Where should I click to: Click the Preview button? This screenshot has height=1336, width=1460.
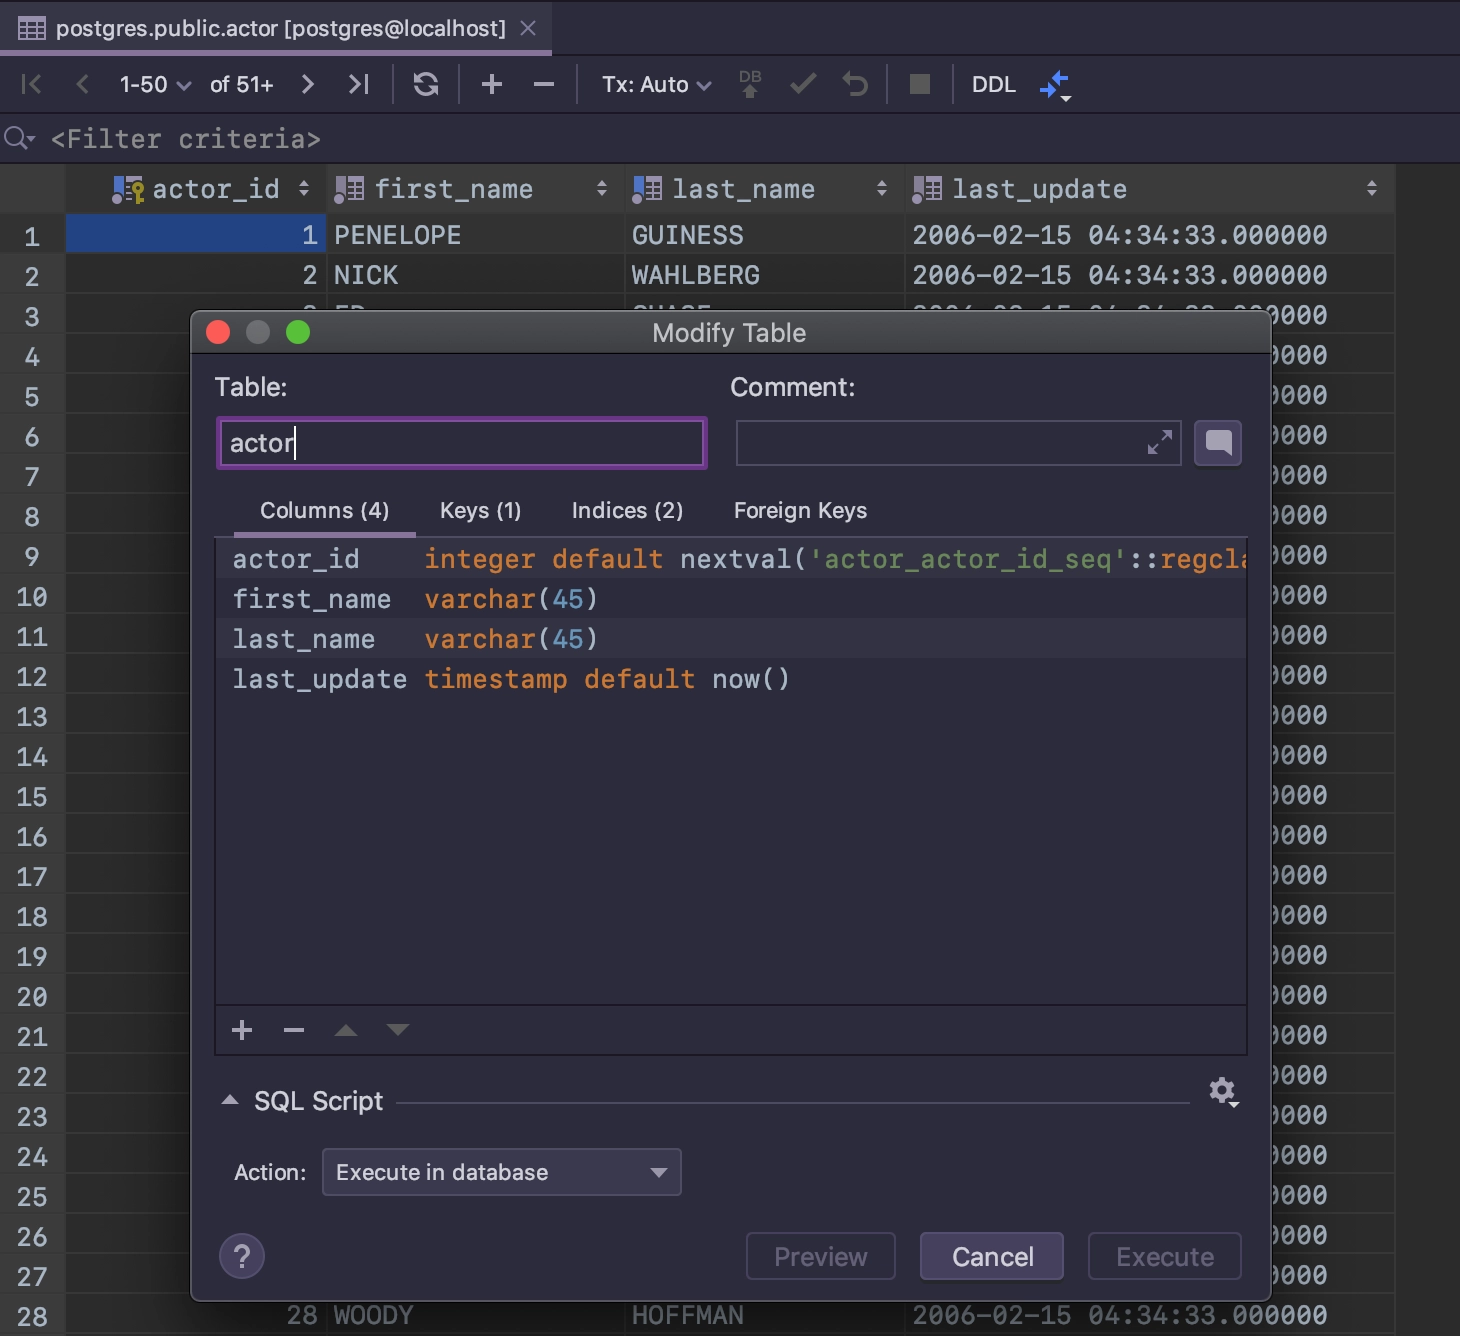tap(821, 1256)
